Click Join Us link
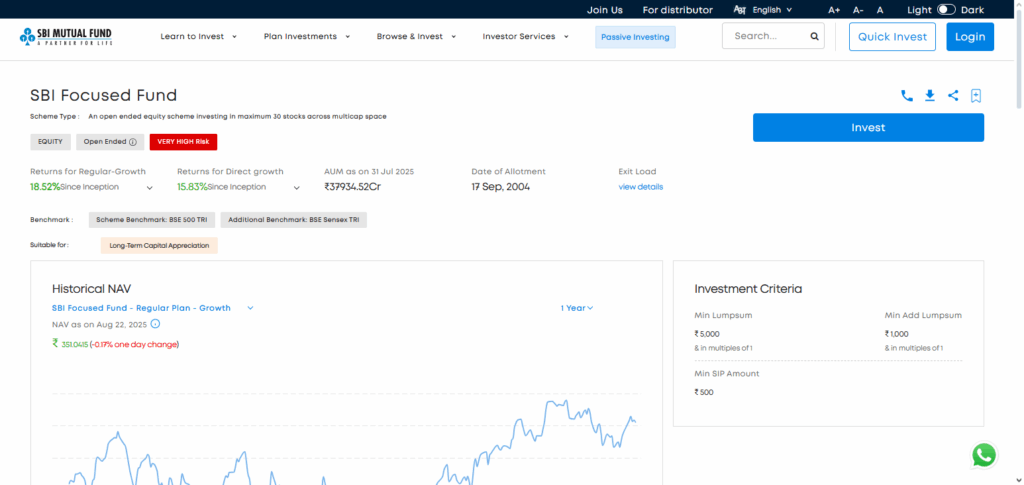 605,10
